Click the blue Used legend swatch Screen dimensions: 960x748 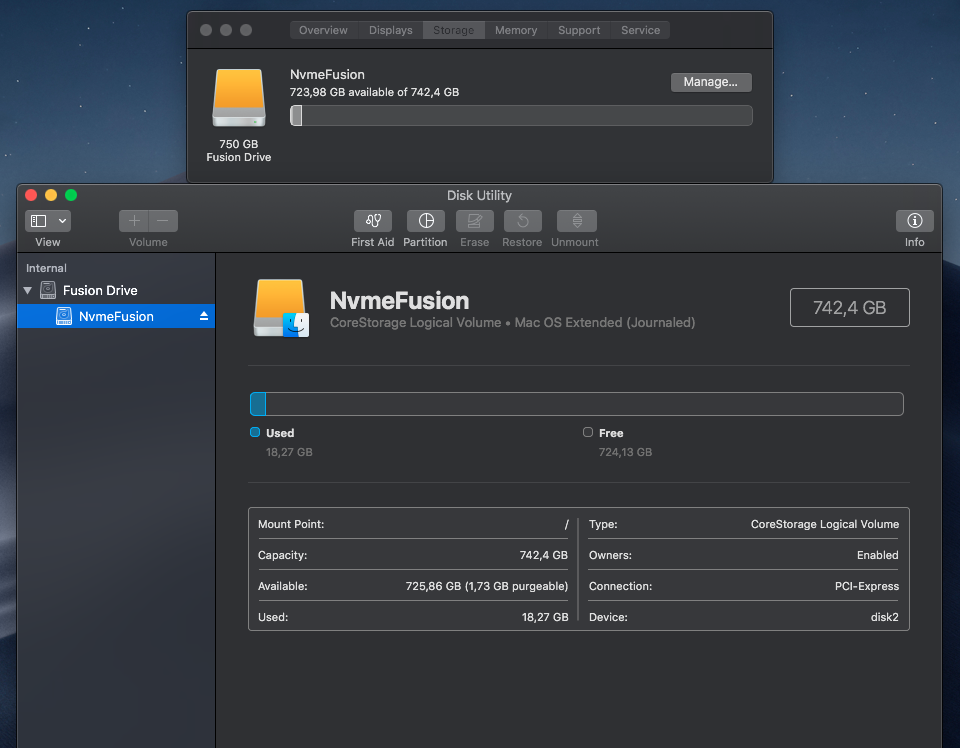coord(255,432)
